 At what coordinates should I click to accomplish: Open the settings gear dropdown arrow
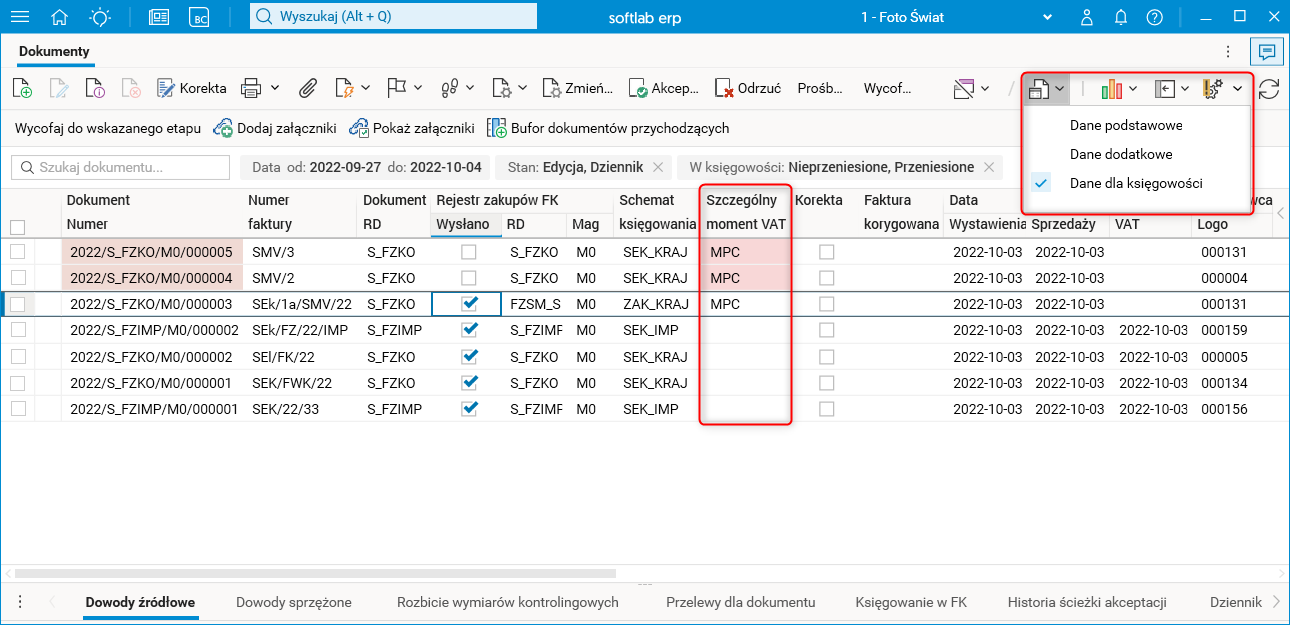click(x=1238, y=88)
